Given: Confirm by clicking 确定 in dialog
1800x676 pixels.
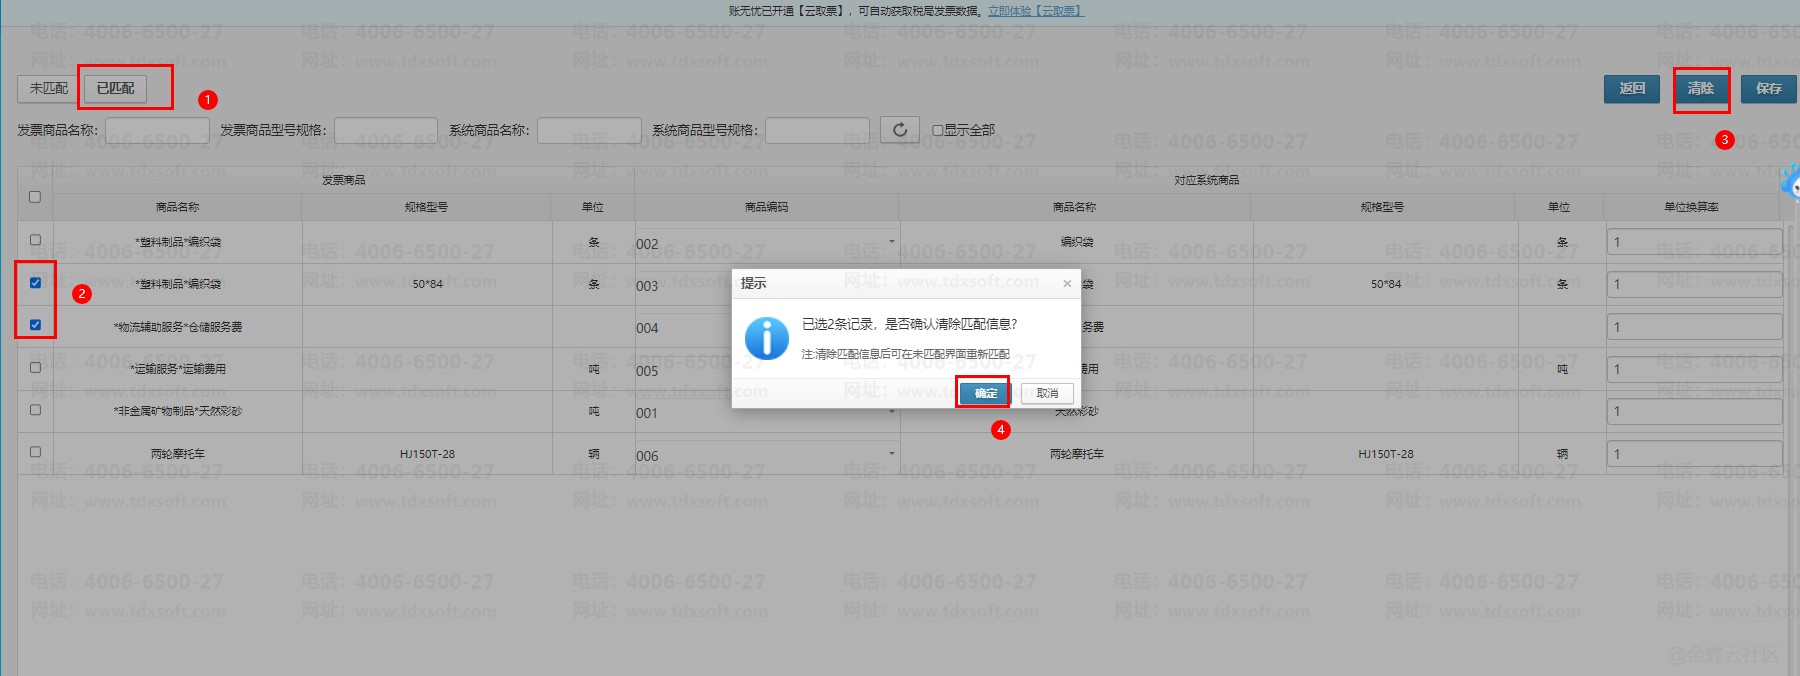Looking at the screenshot, I should coord(985,393).
